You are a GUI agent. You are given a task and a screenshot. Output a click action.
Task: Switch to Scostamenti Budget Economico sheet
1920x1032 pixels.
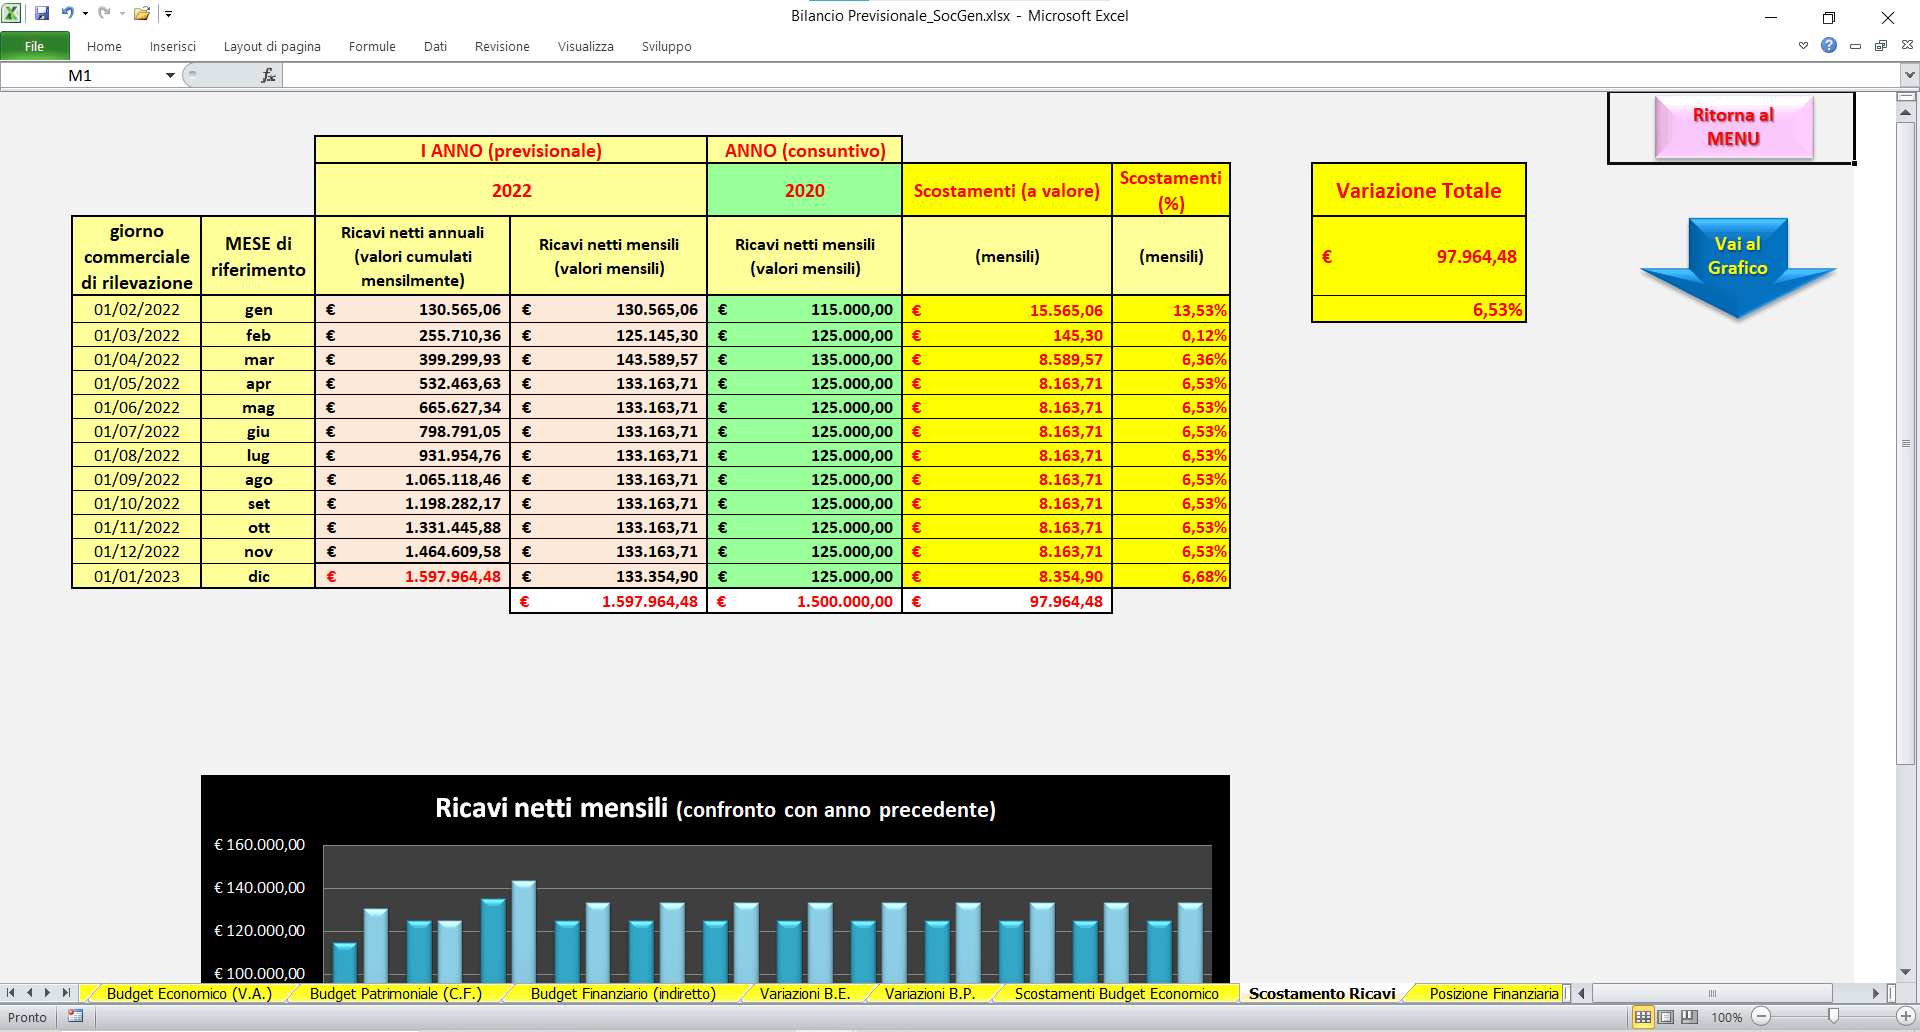click(x=1116, y=993)
